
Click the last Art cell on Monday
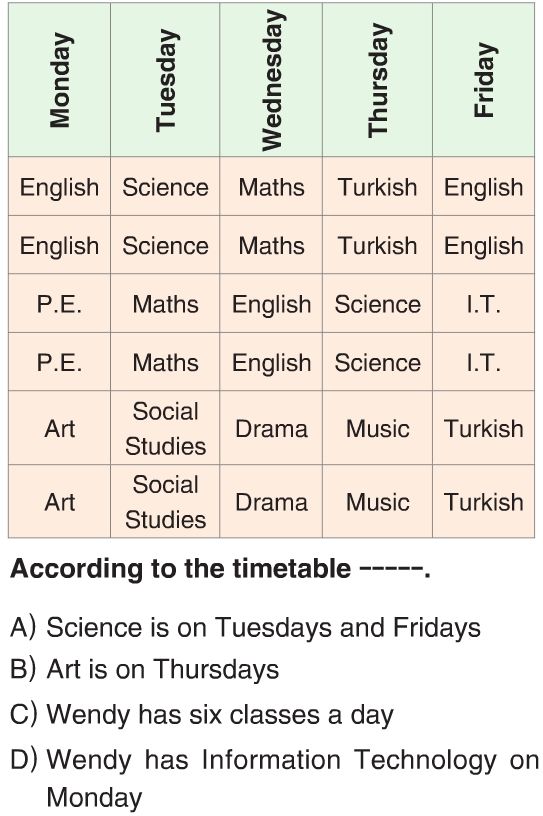59,502
